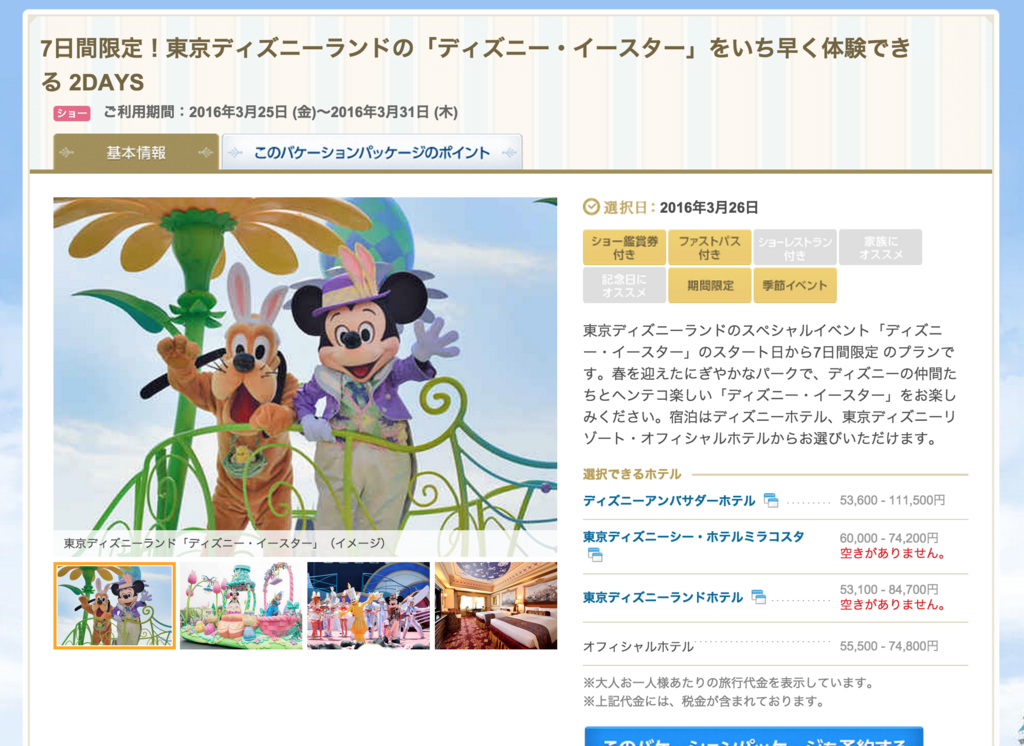Switch to このバケーションパッケージのポイント tab
Viewport: 1024px width, 746px height.
pos(372,152)
